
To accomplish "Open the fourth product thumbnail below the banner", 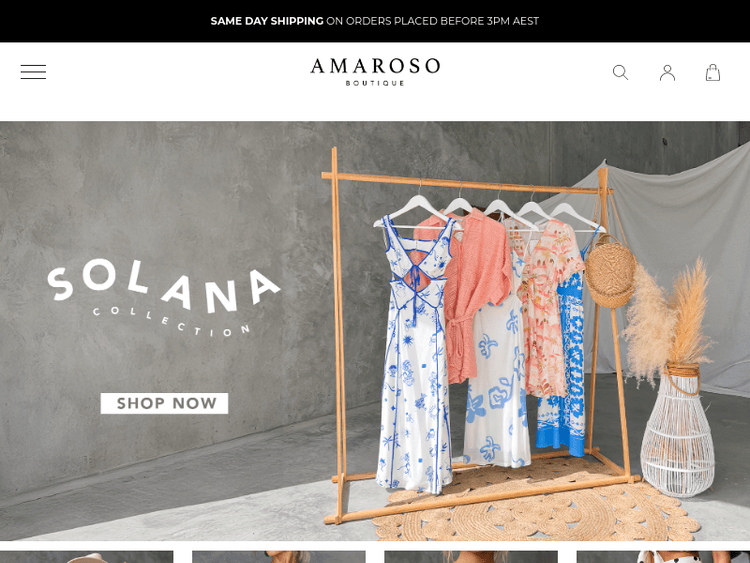I will click(x=663, y=557).
